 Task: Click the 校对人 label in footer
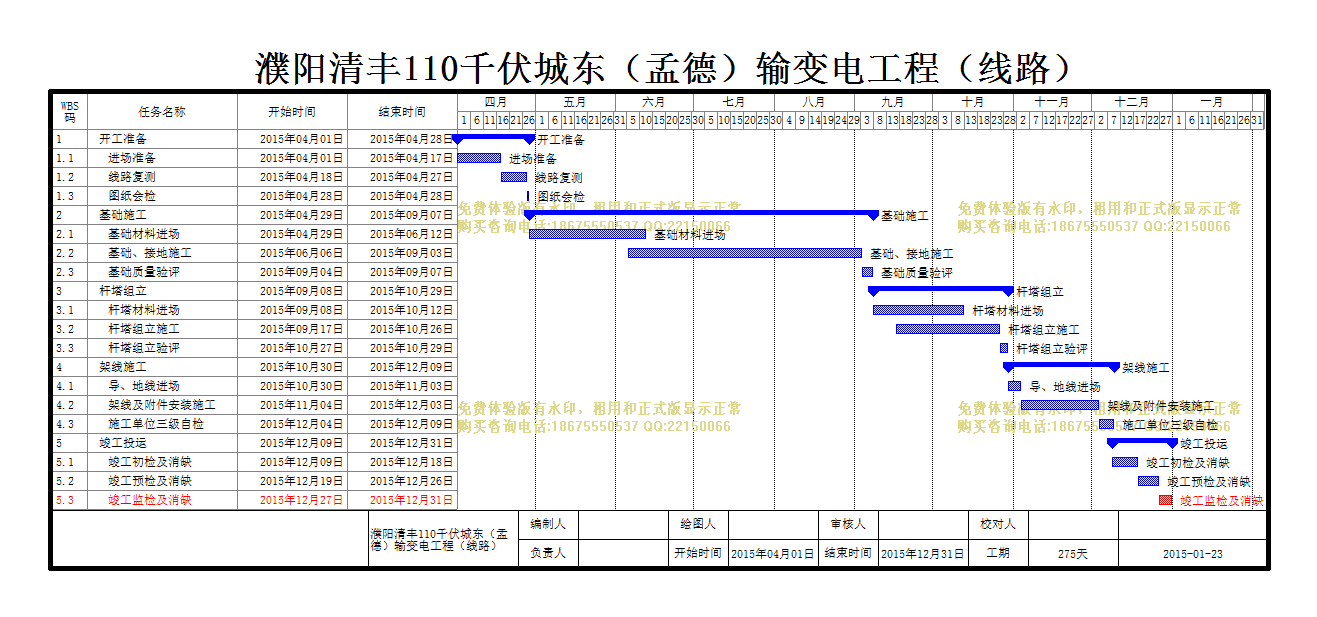tap(998, 524)
